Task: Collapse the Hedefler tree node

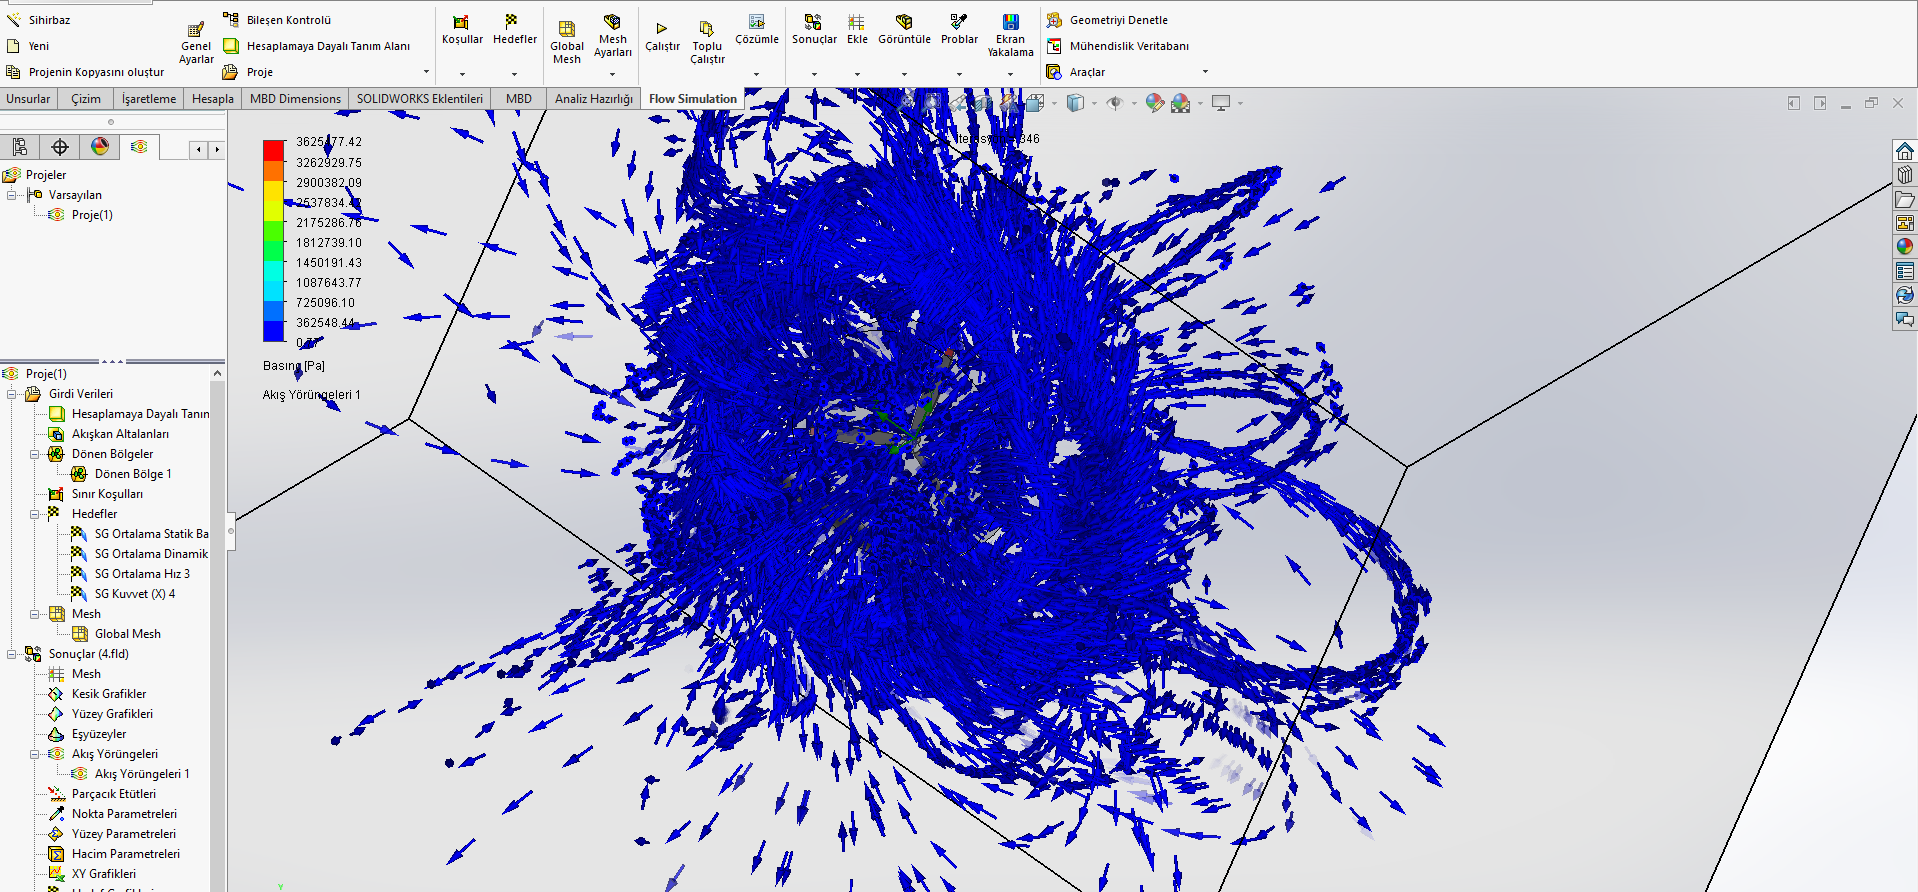Action: (x=34, y=514)
